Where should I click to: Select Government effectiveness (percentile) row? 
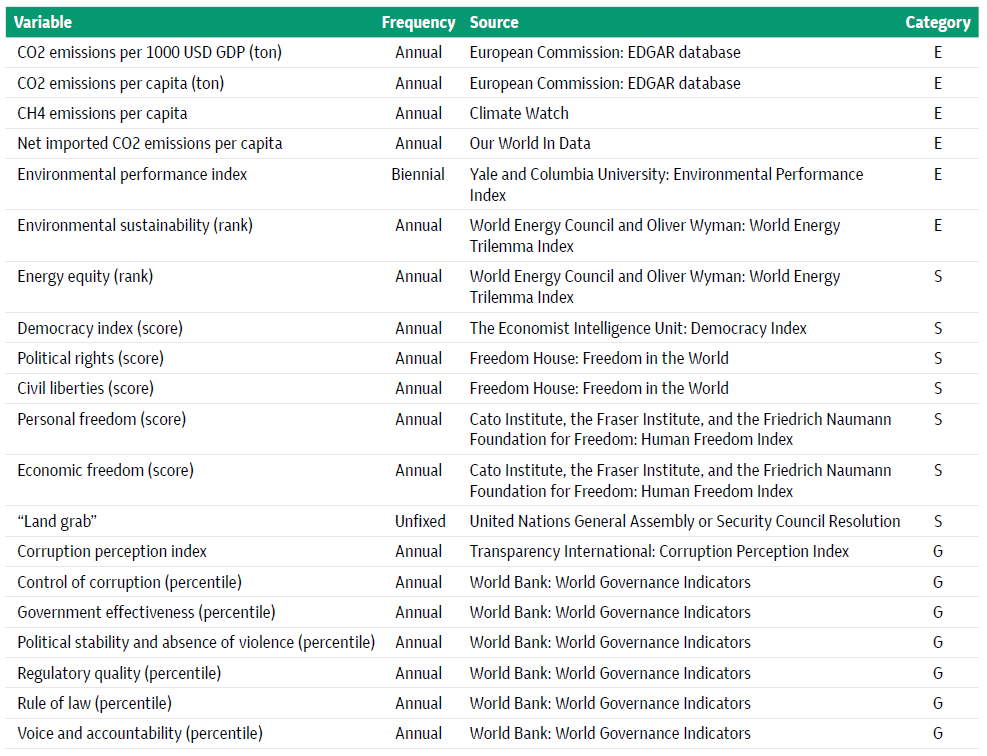click(492, 612)
